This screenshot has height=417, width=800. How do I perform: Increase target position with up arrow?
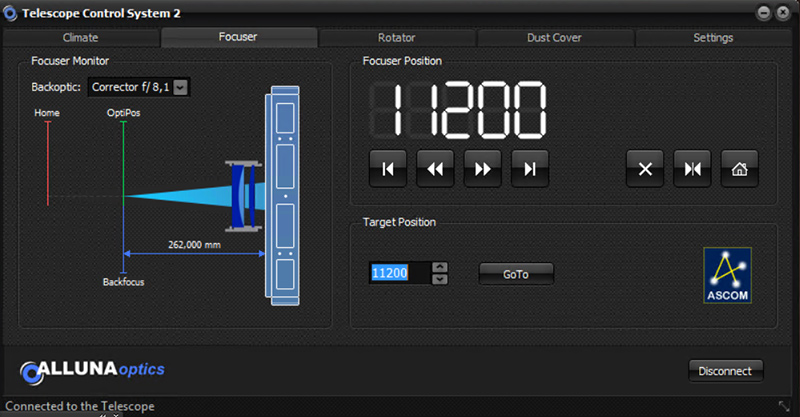440,267
